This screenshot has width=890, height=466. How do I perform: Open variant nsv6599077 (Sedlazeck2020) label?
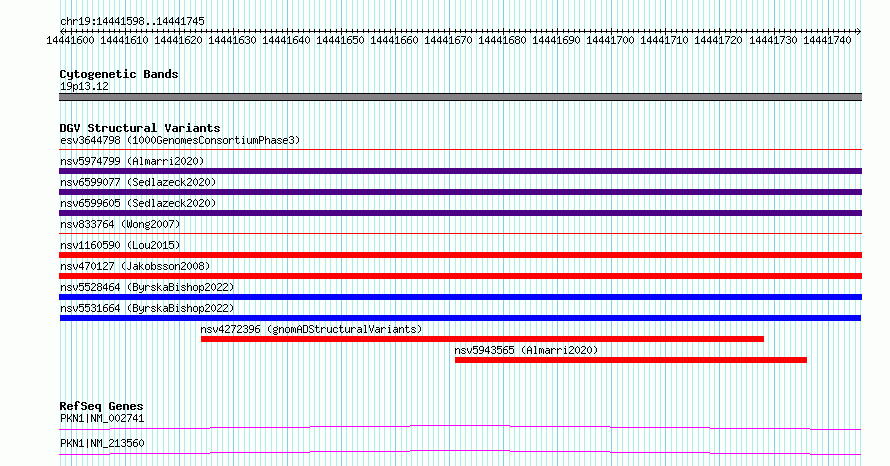click(x=138, y=182)
